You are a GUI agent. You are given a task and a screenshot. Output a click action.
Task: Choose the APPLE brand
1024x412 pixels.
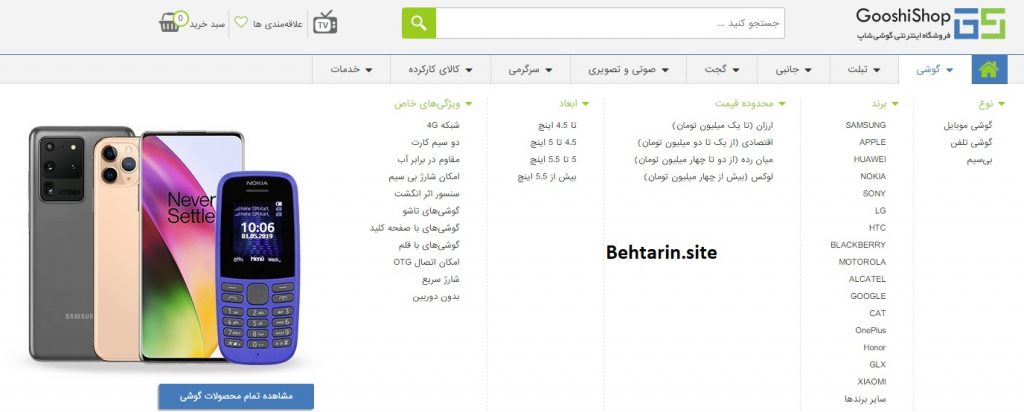872,142
